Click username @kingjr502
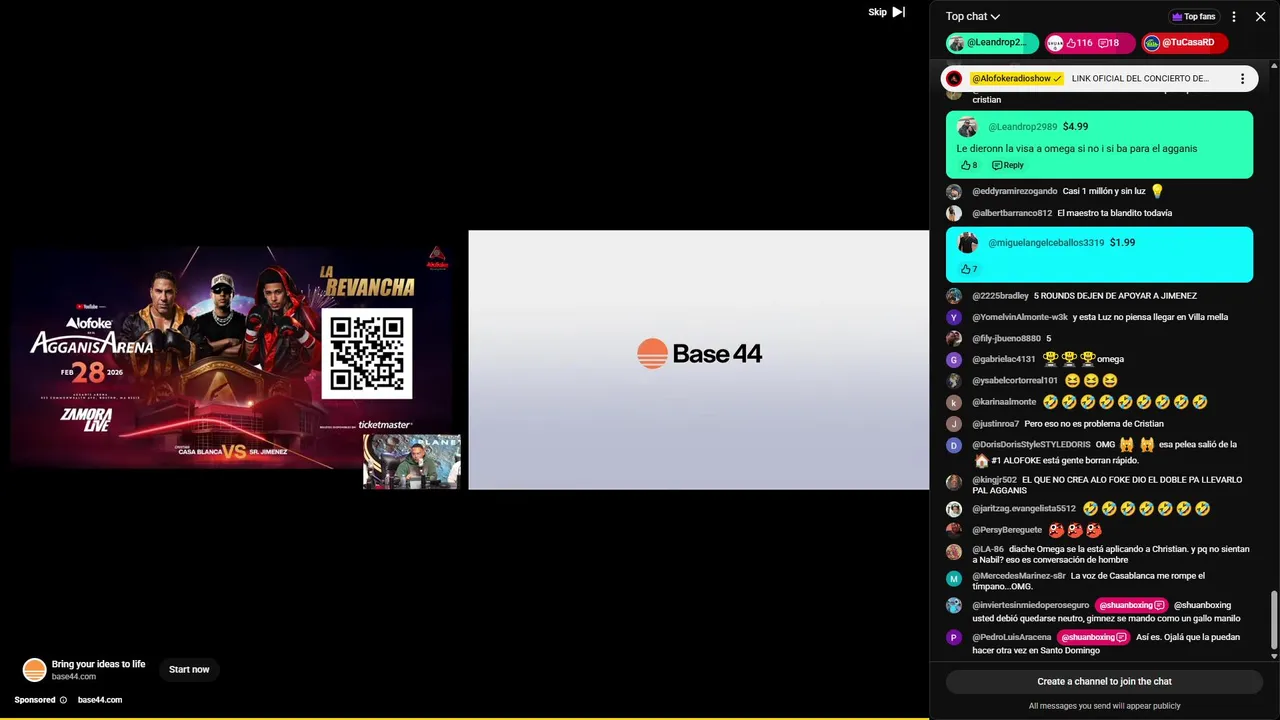This screenshot has width=1280, height=720. [x=995, y=480]
